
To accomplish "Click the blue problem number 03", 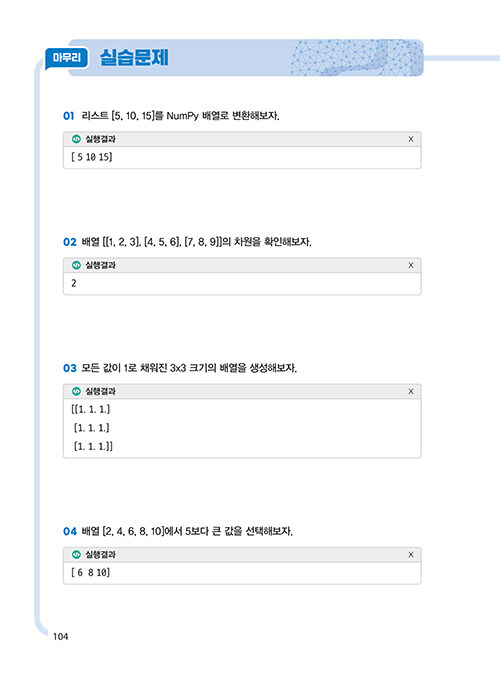I will coord(70,368).
